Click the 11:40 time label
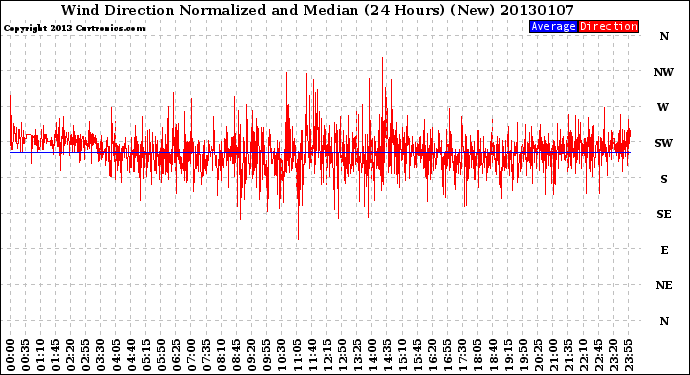This screenshot has height=375, width=690. [312, 355]
